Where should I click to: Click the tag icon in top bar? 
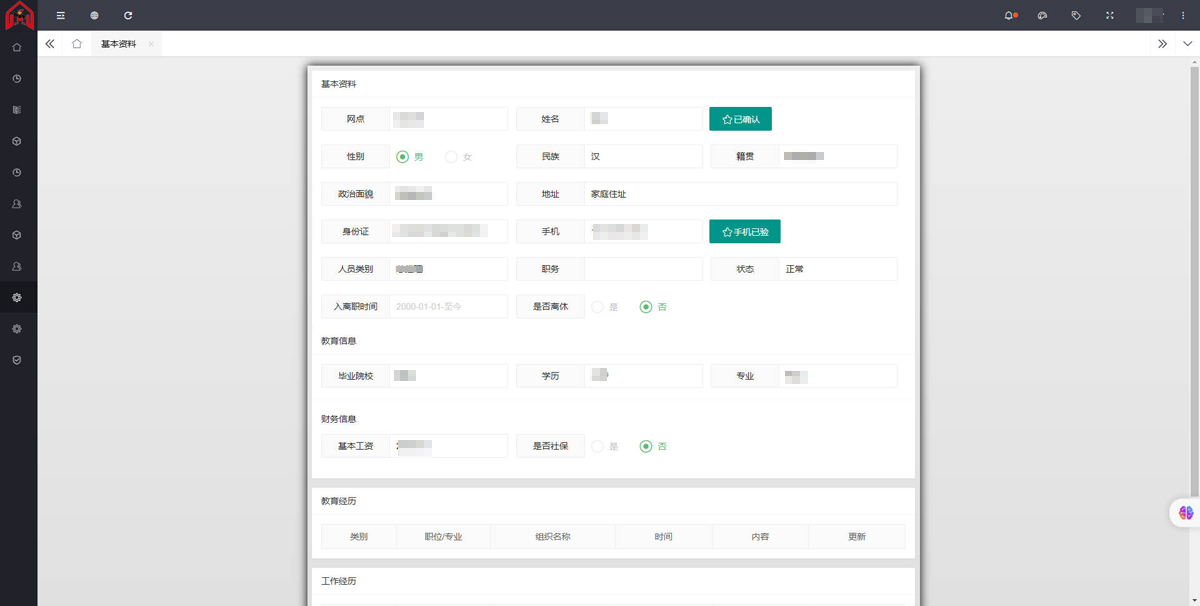coord(1076,16)
